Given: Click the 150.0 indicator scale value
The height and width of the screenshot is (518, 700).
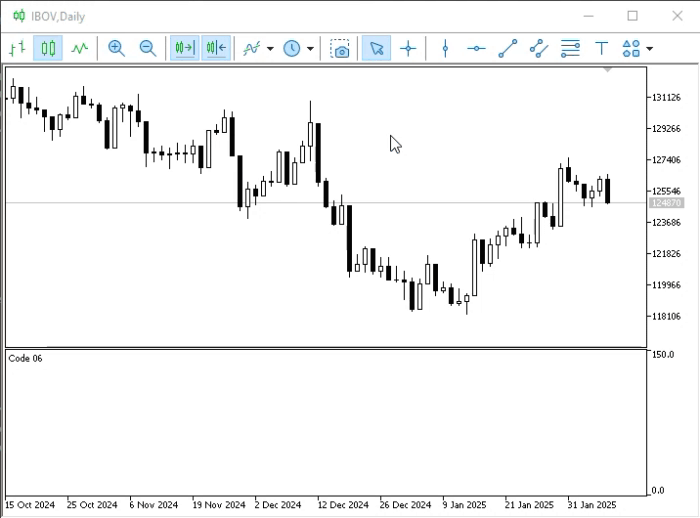Looking at the screenshot, I should (663, 355).
